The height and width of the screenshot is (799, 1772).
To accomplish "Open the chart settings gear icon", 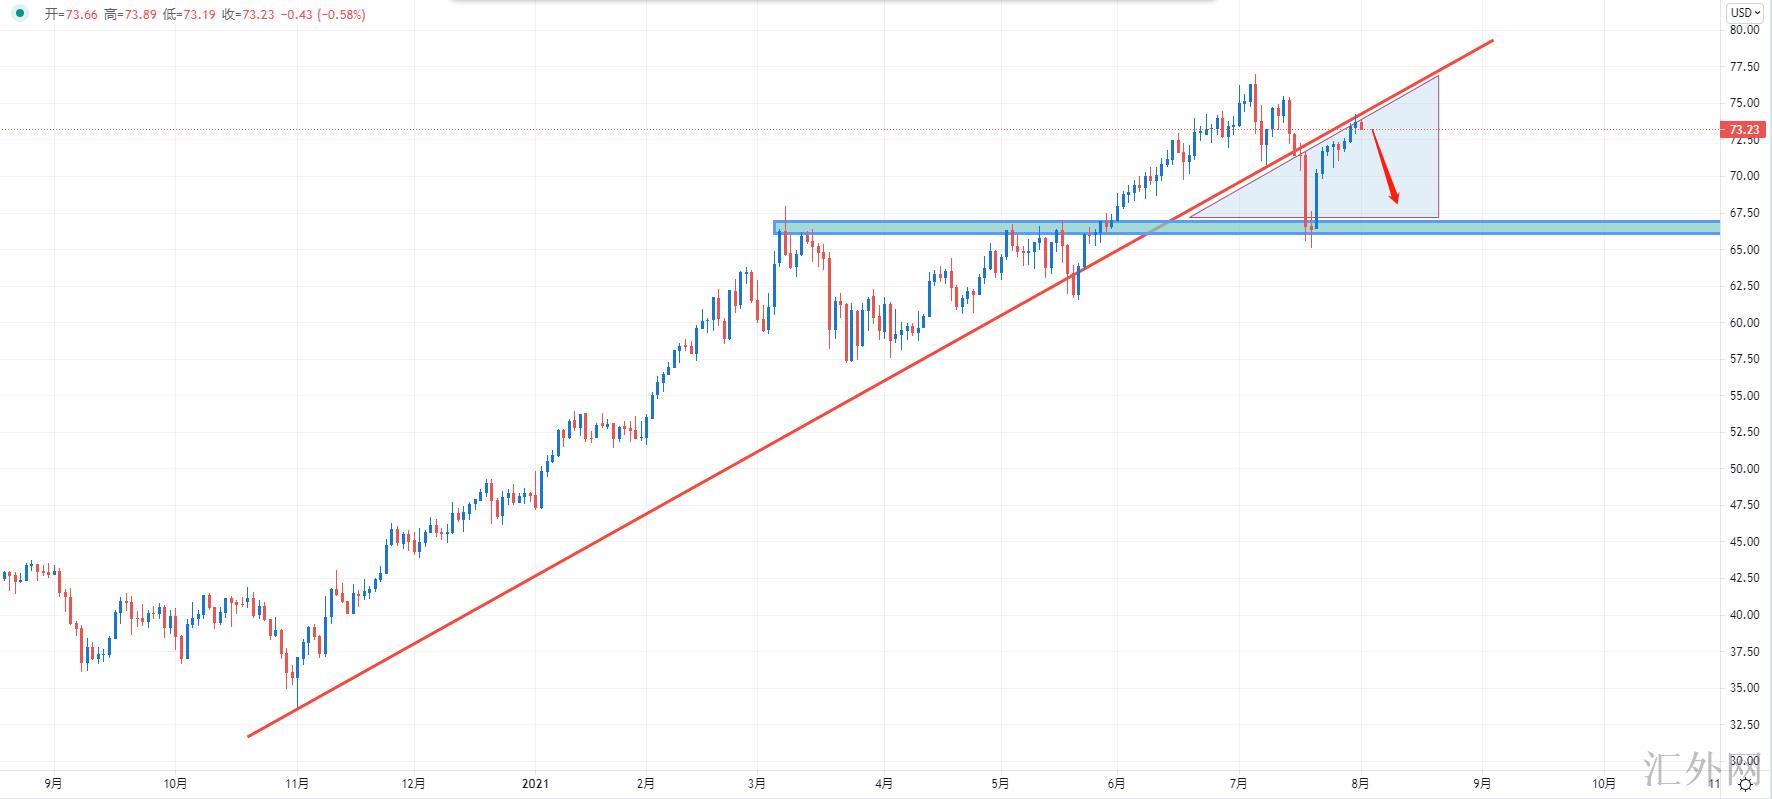I will pyautogui.click(x=1745, y=785).
